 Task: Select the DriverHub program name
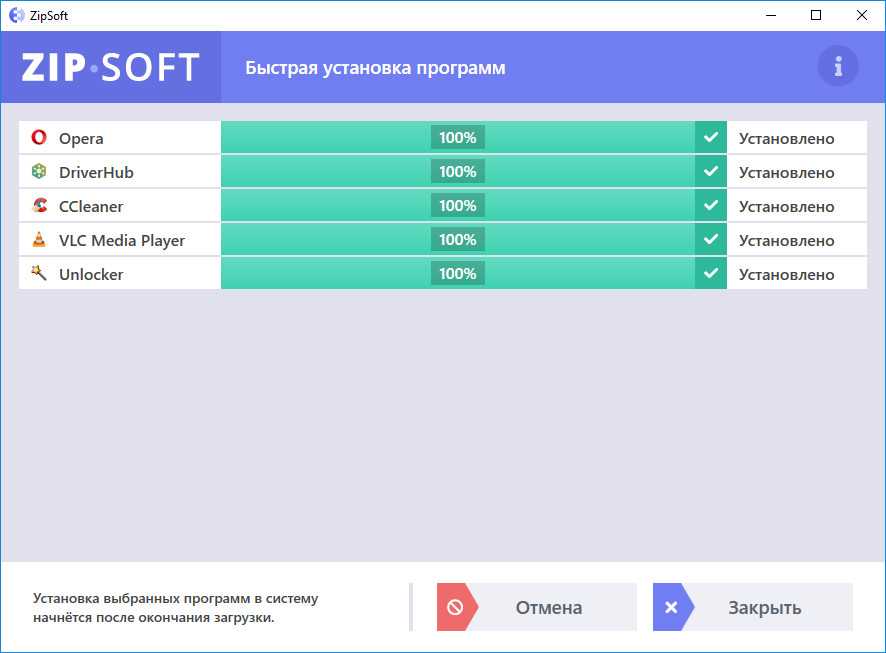[x=96, y=172]
